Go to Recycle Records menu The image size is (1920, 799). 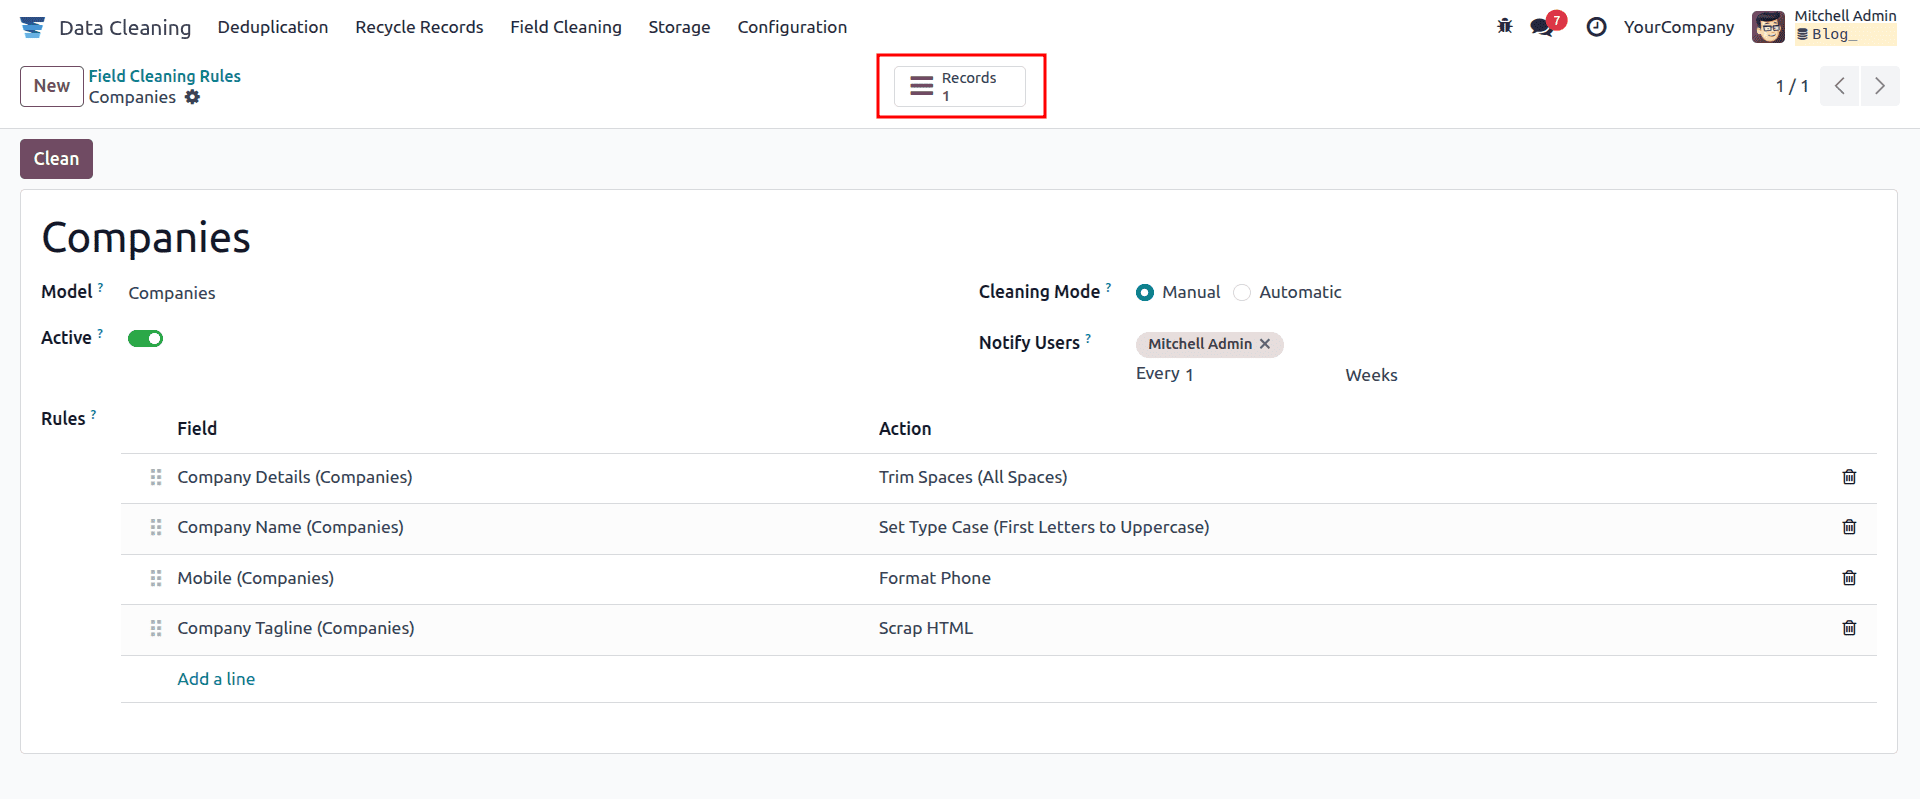coord(419,27)
